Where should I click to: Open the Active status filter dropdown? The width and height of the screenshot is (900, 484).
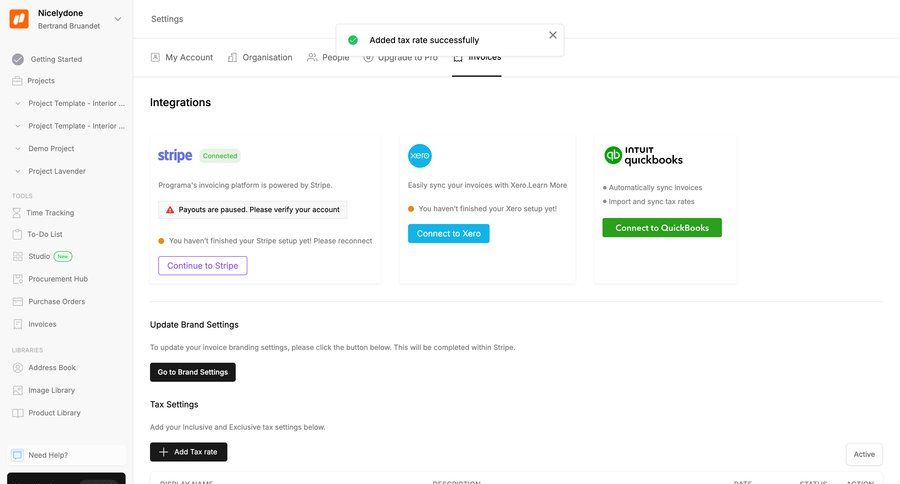tap(864, 454)
